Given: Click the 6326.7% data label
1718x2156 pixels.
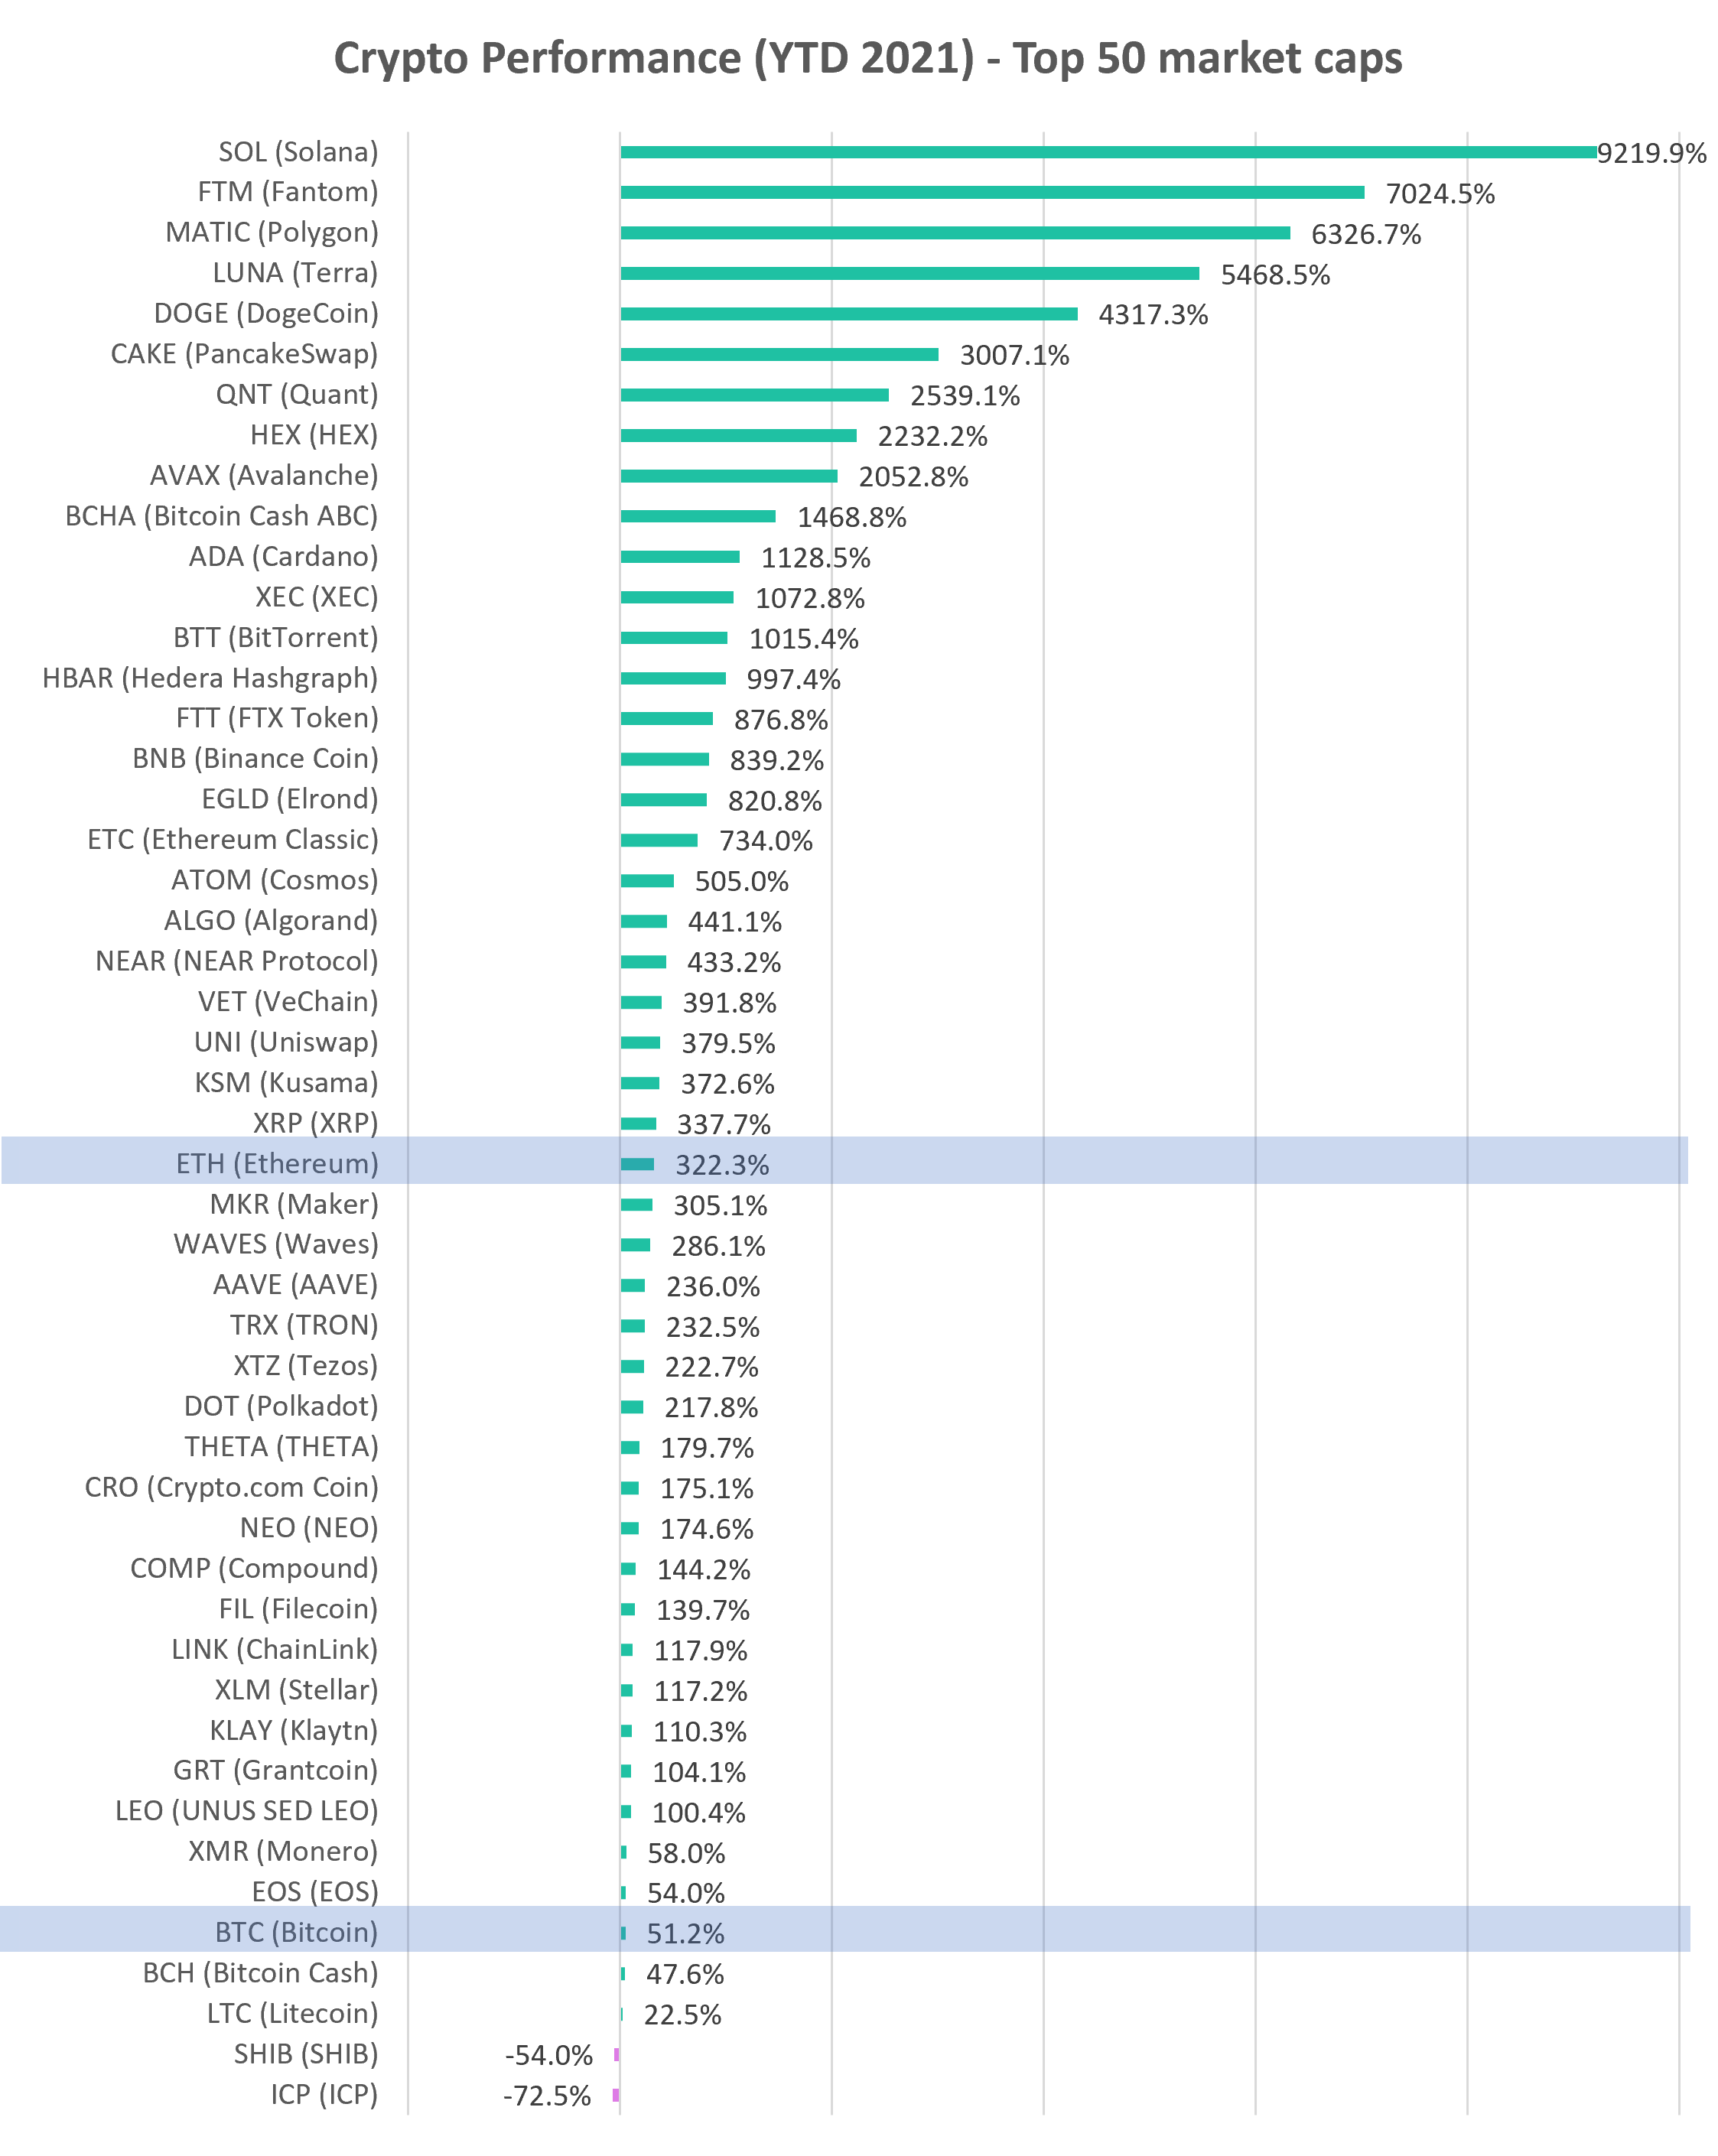Looking at the screenshot, I should [x=1366, y=234].
